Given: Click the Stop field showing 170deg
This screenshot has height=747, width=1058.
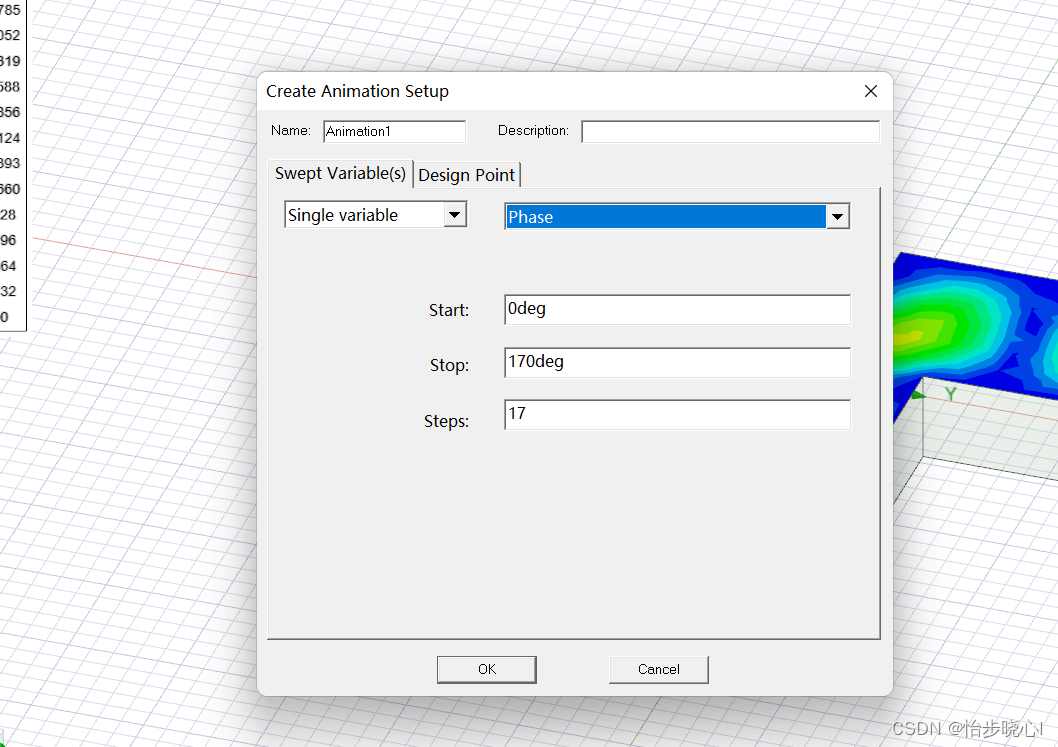Looking at the screenshot, I should point(677,362).
